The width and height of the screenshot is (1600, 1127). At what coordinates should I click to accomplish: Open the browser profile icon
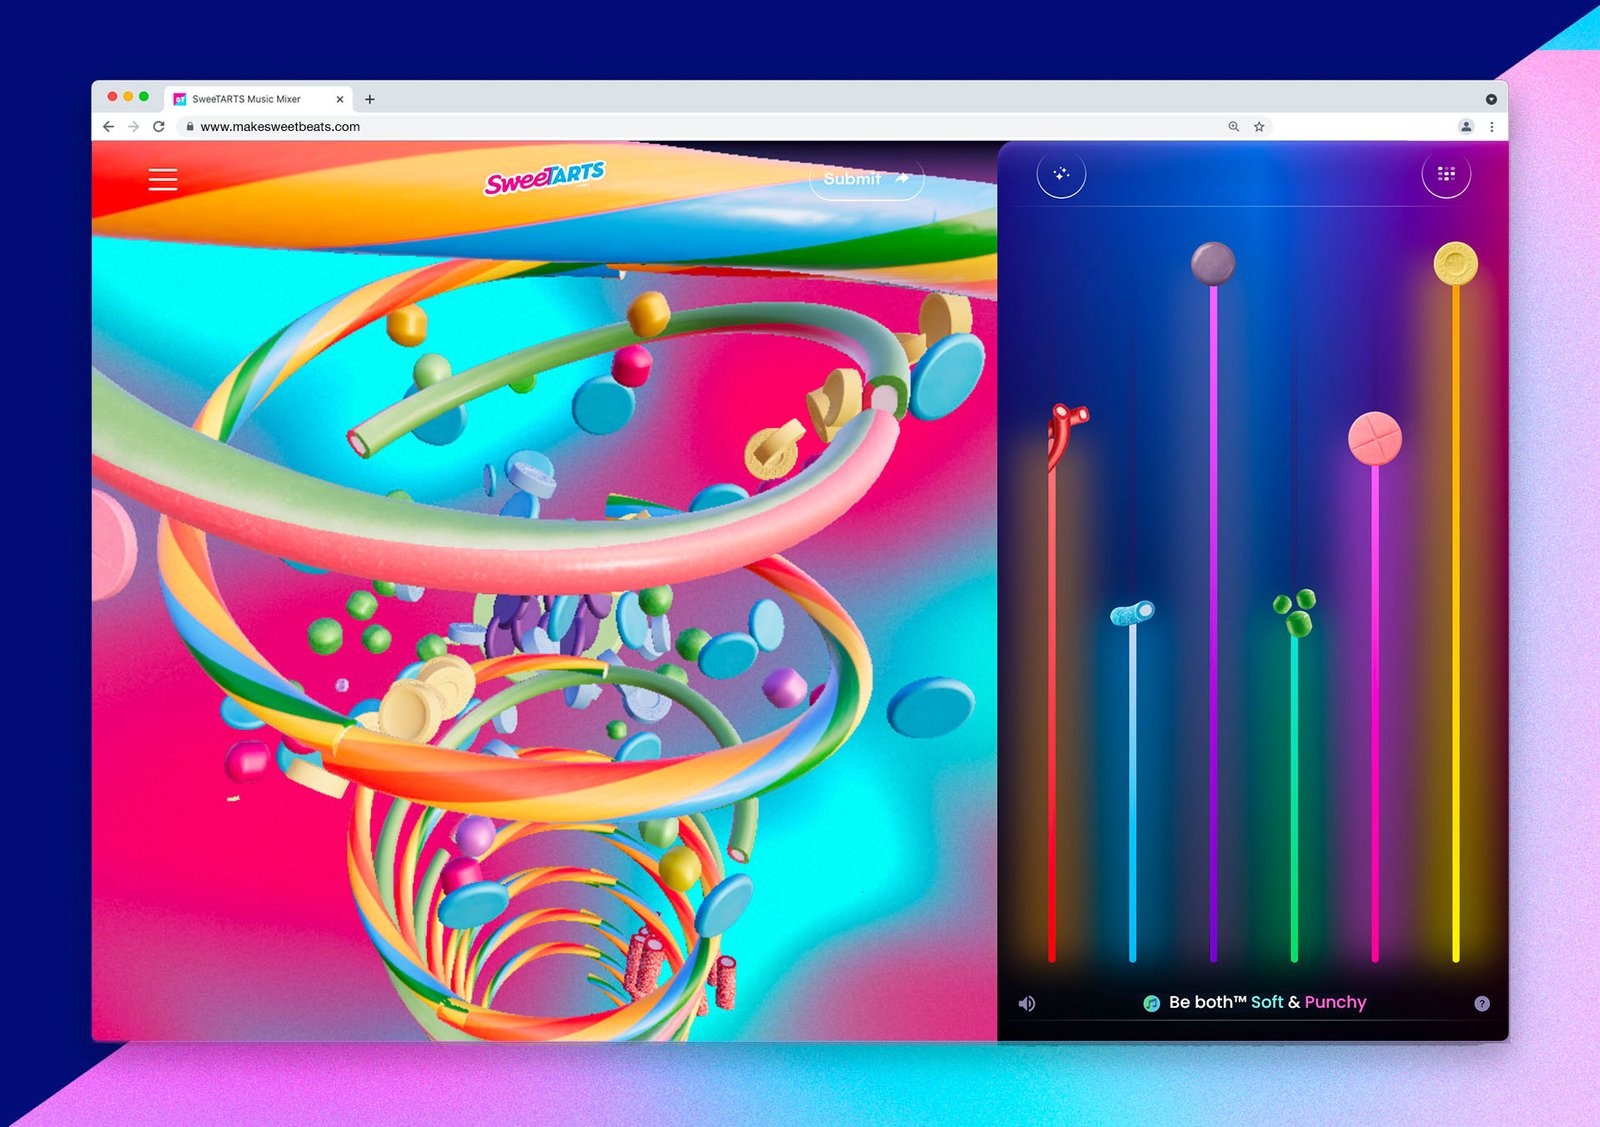1466,127
